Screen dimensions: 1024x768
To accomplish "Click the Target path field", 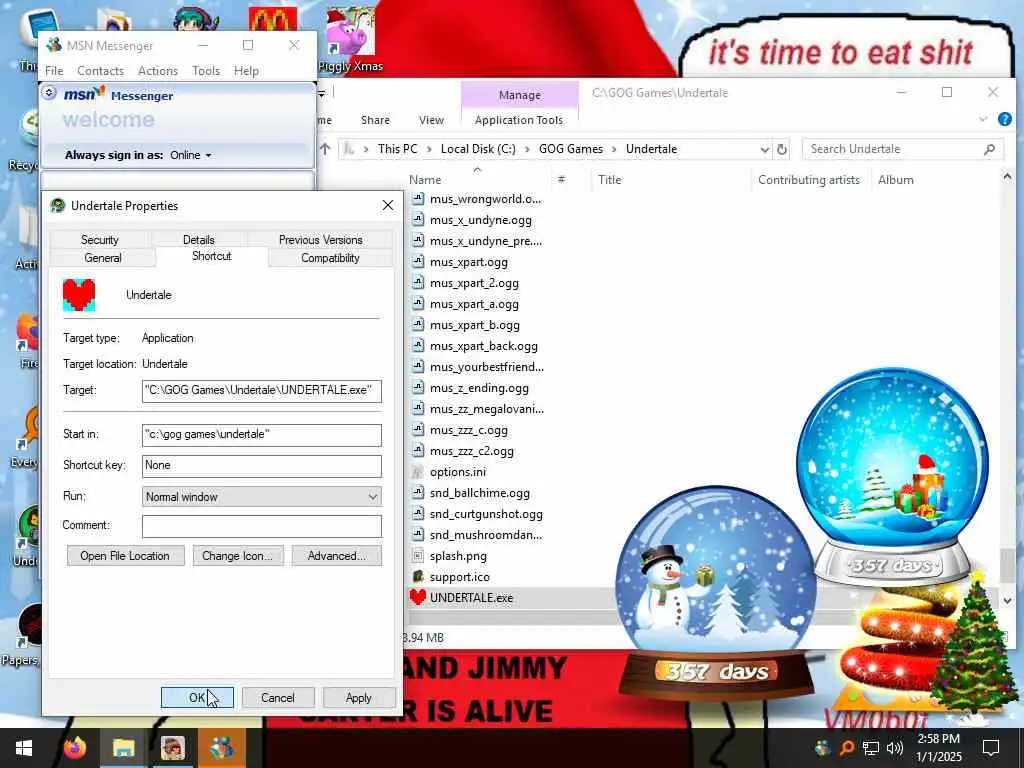I will (261, 391).
